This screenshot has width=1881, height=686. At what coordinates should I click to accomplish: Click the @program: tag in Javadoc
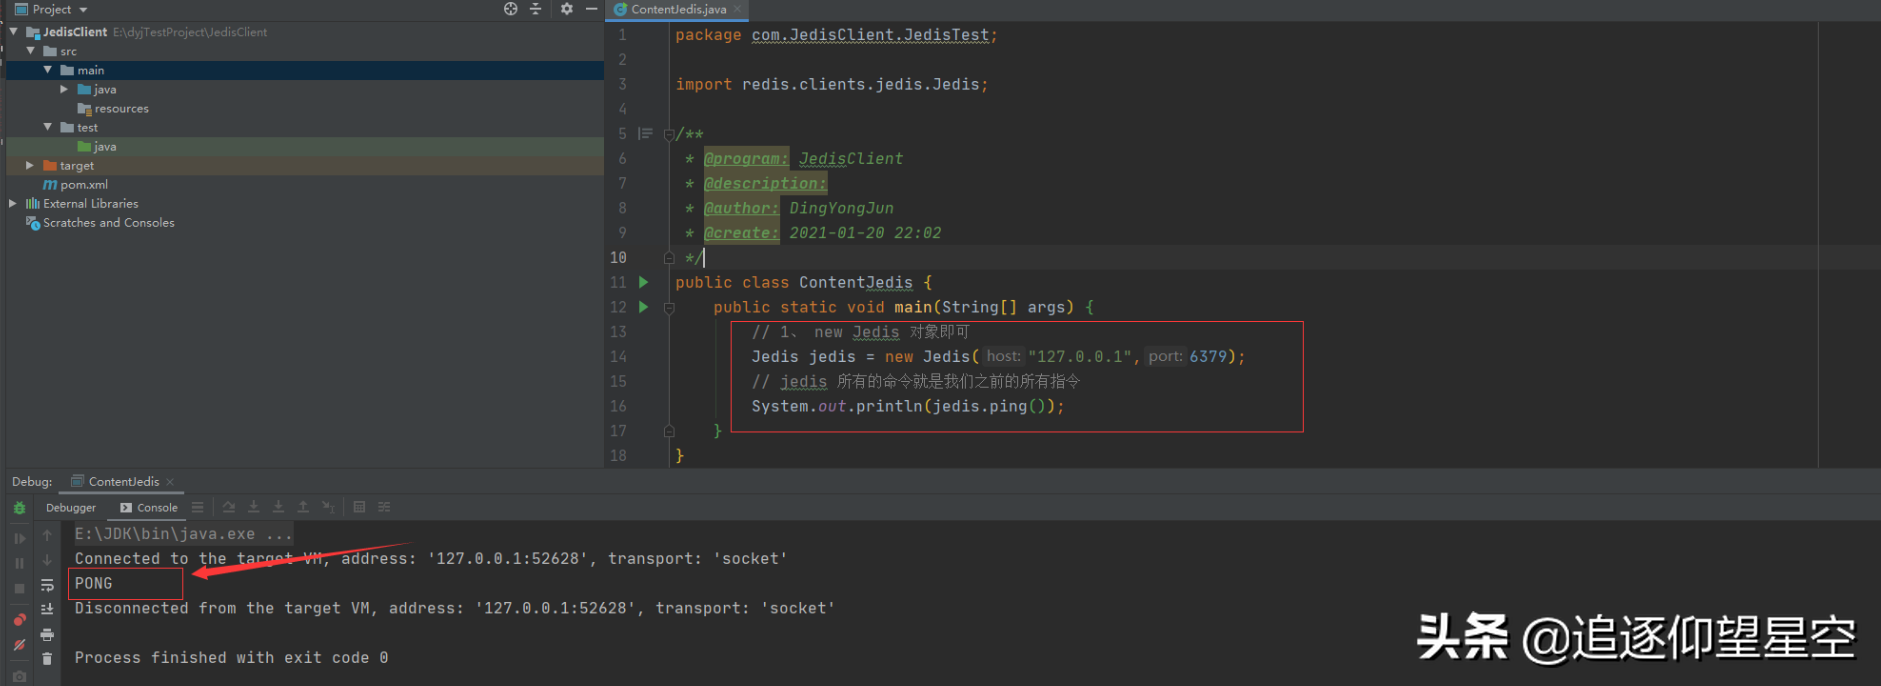pyautogui.click(x=746, y=158)
